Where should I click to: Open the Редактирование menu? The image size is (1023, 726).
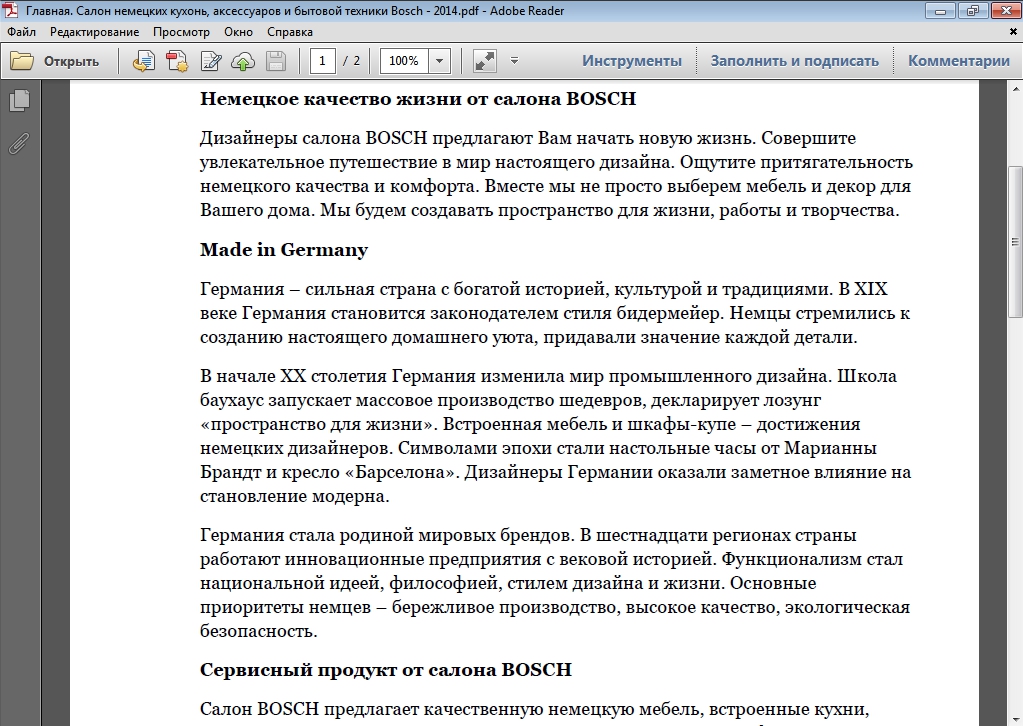tap(95, 32)
